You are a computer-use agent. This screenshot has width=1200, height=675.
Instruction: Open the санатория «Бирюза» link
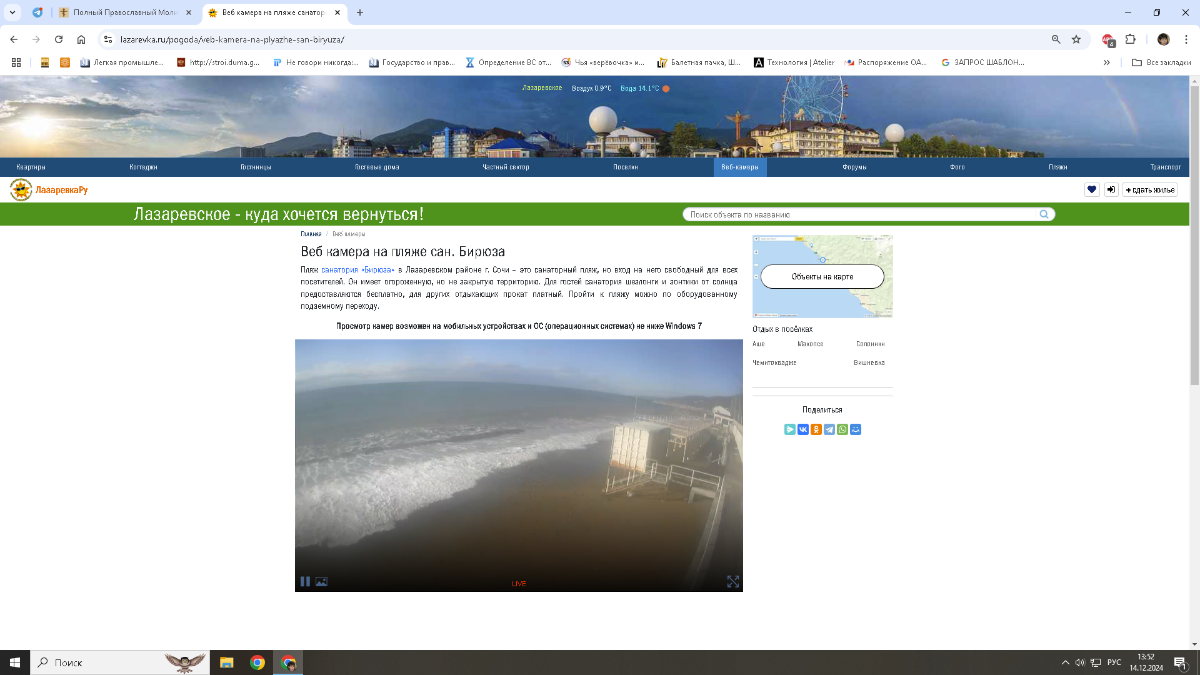358,270
